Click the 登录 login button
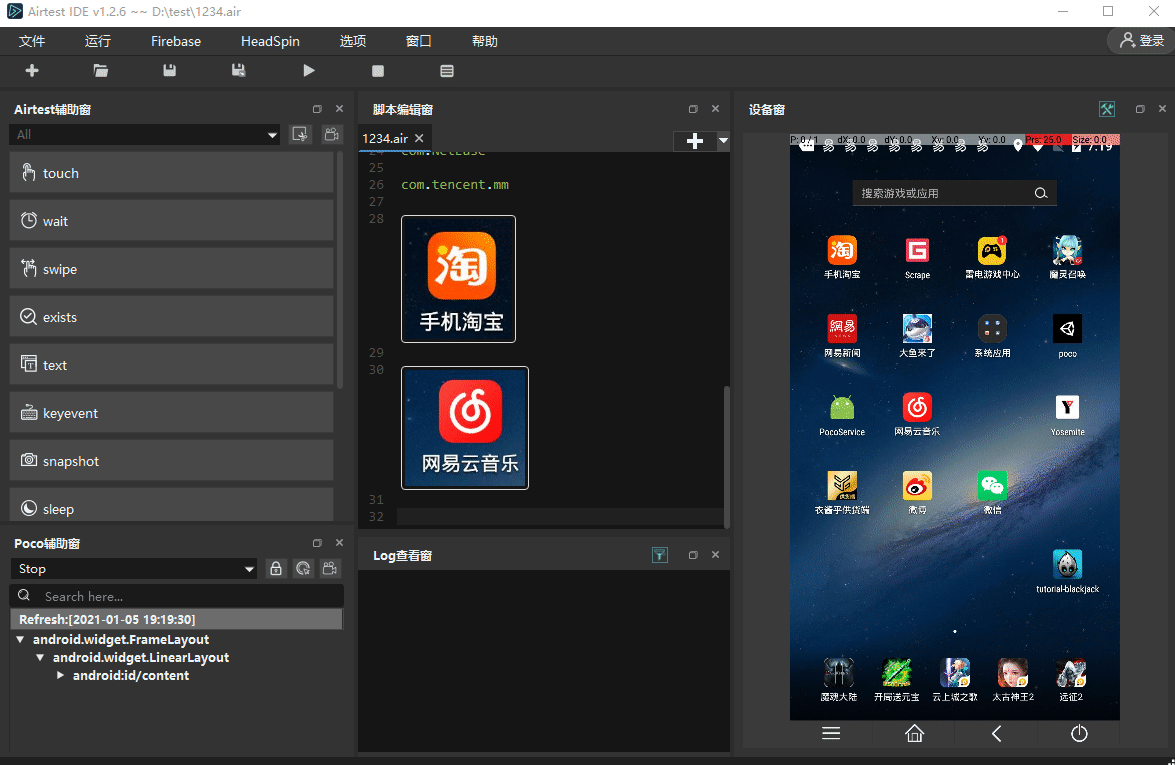Viewport: 1175px width, 765px height. tap(1141, 40)
